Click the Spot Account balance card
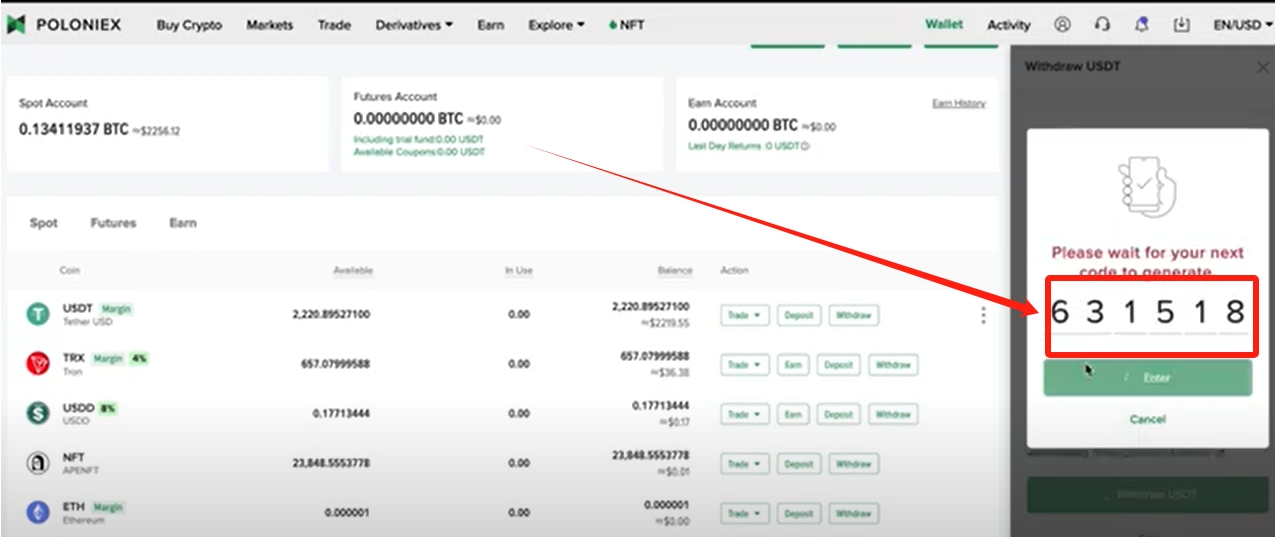This screenshot has width=1275, height=537. (x=167, y=124)
